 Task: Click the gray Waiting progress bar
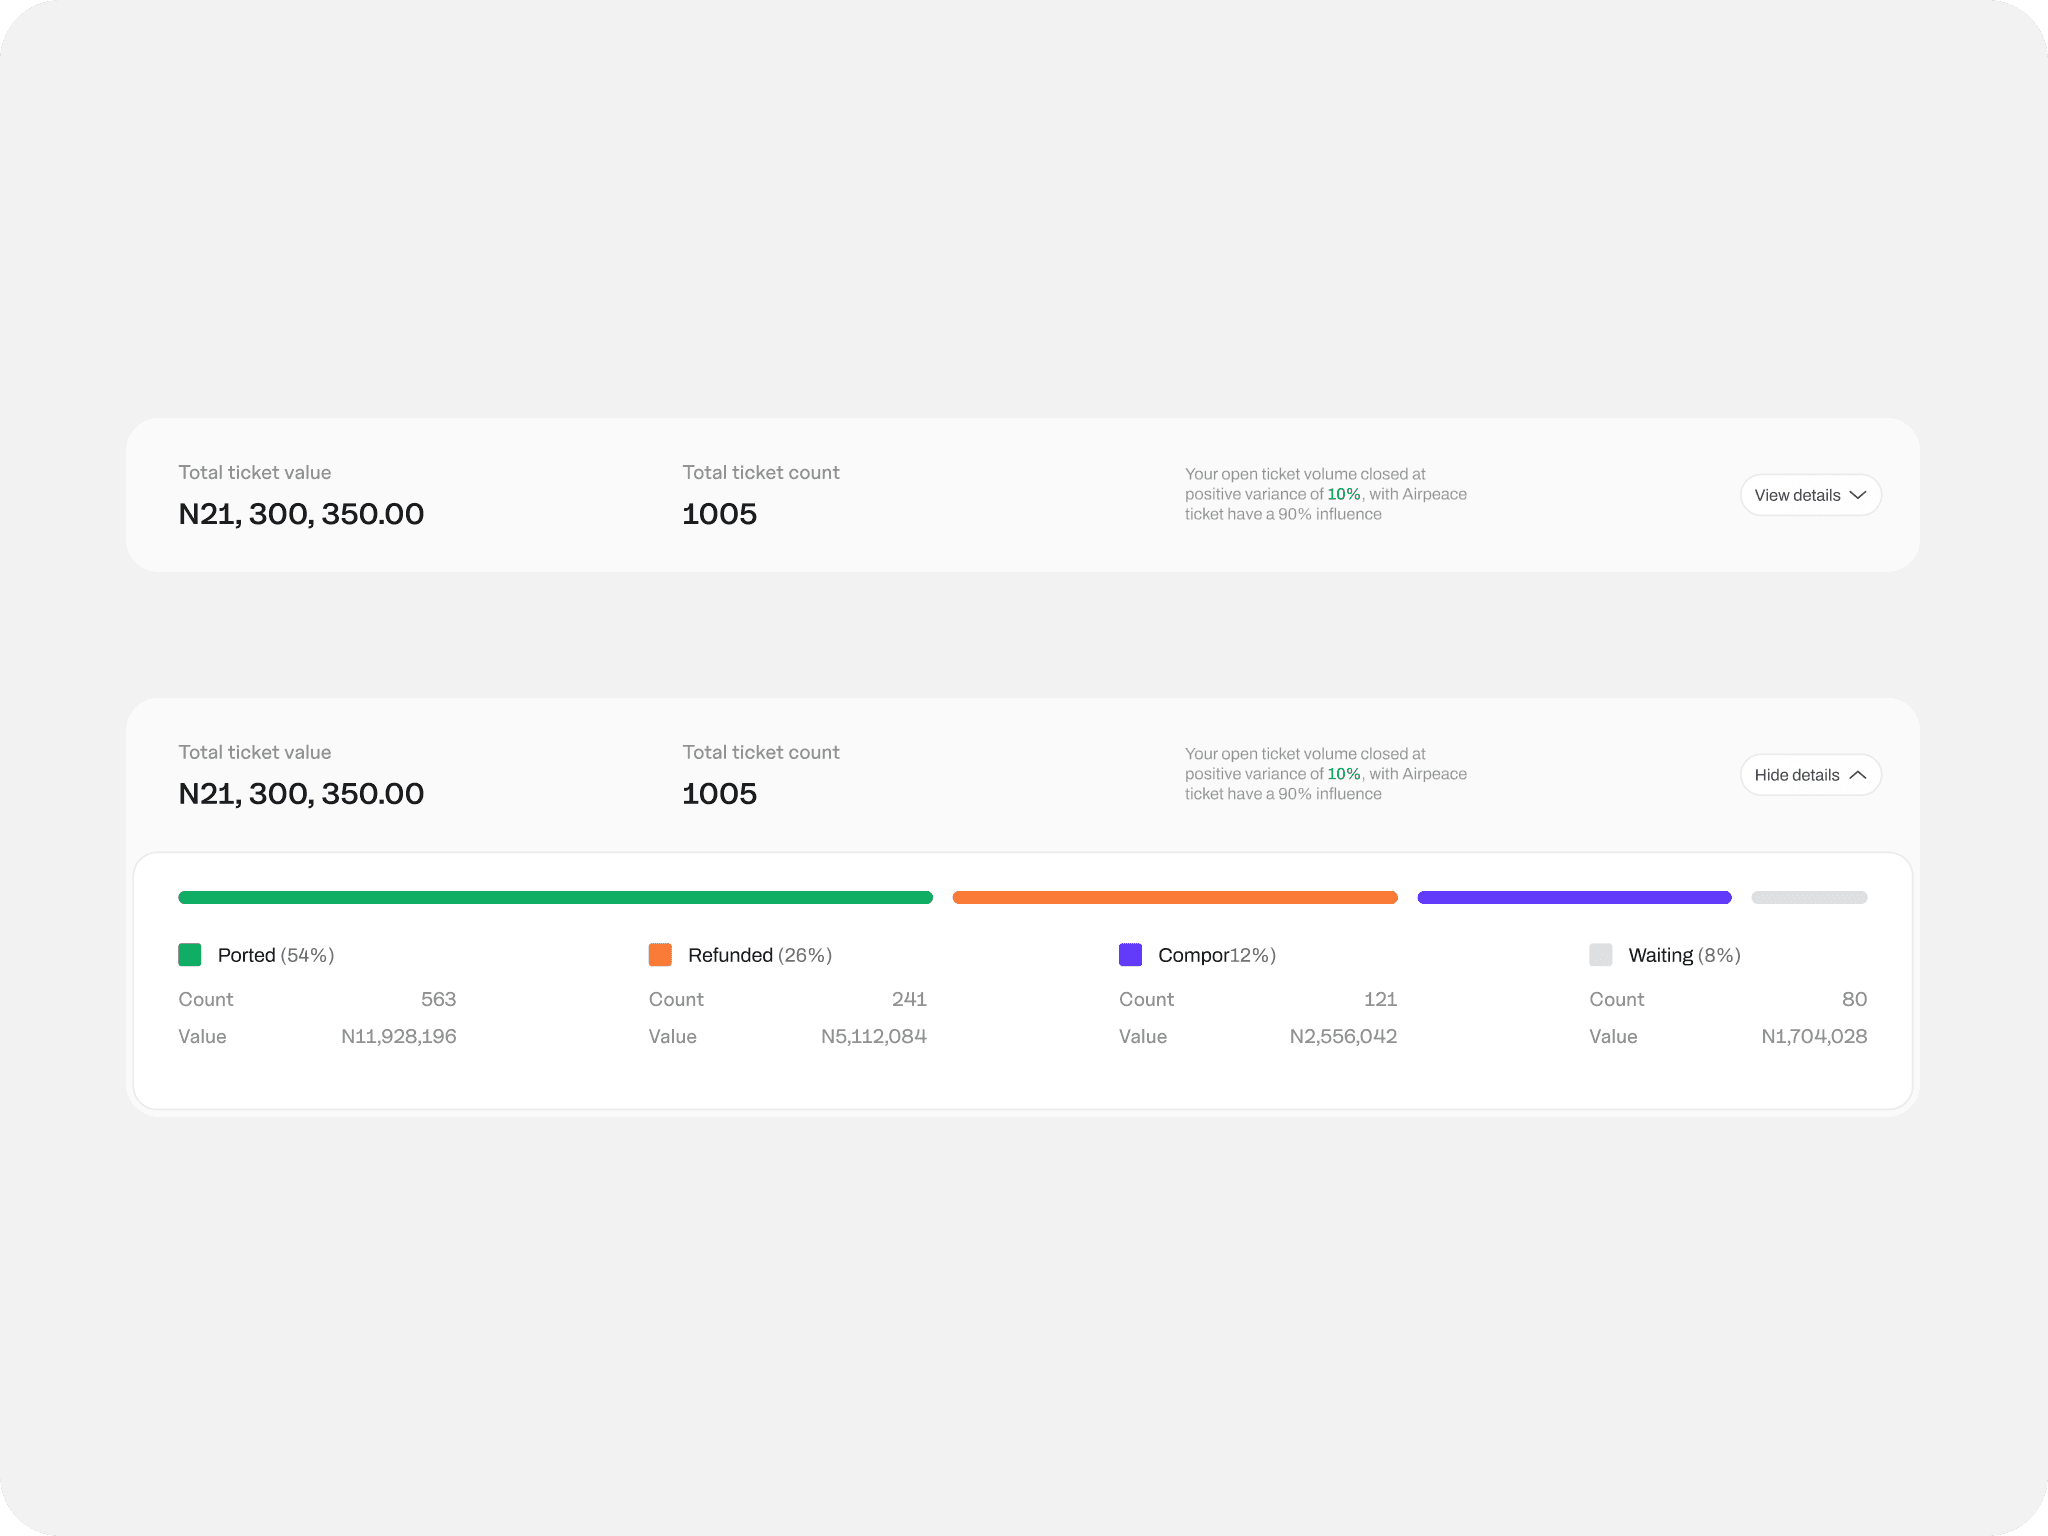point(1809,897)
